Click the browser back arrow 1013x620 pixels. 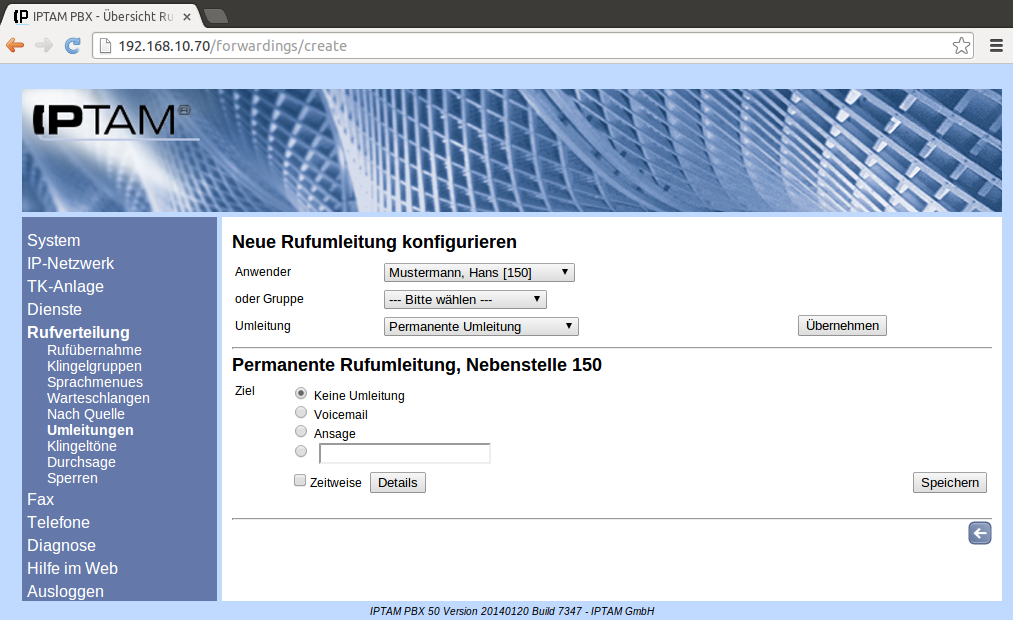pos(15,46)
